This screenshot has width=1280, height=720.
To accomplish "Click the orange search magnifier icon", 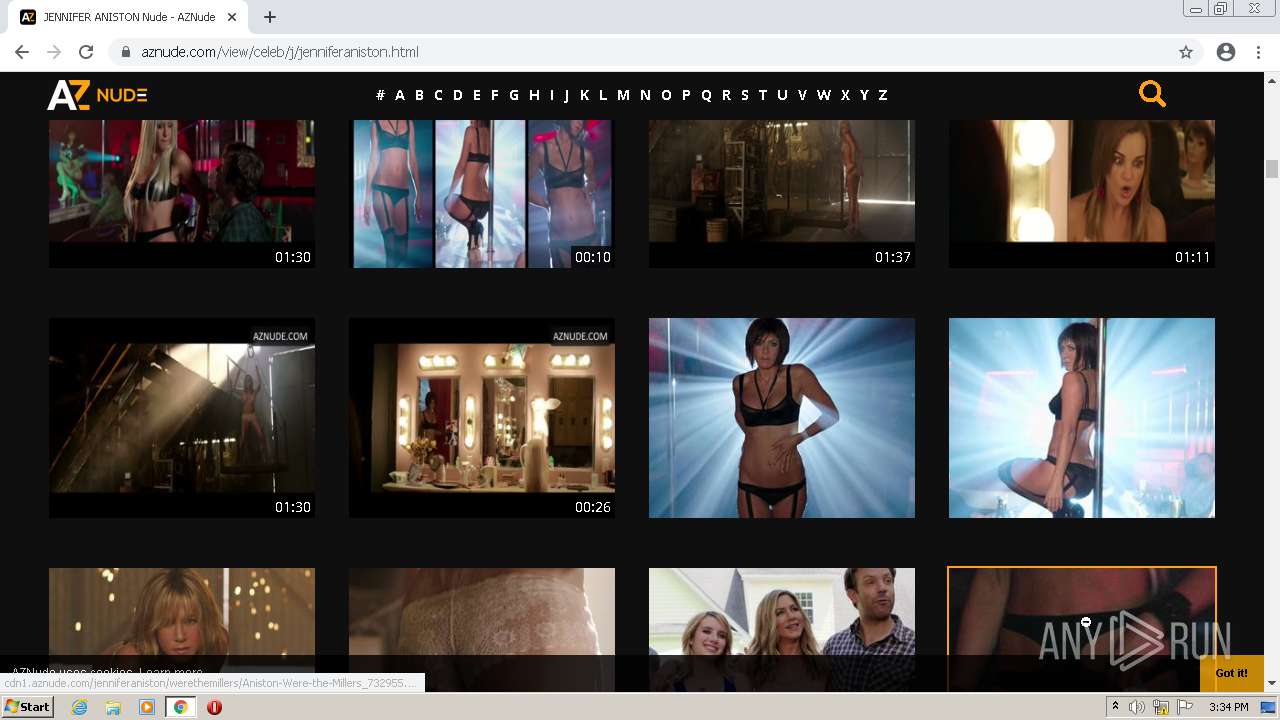I will tap(1152, 94).
